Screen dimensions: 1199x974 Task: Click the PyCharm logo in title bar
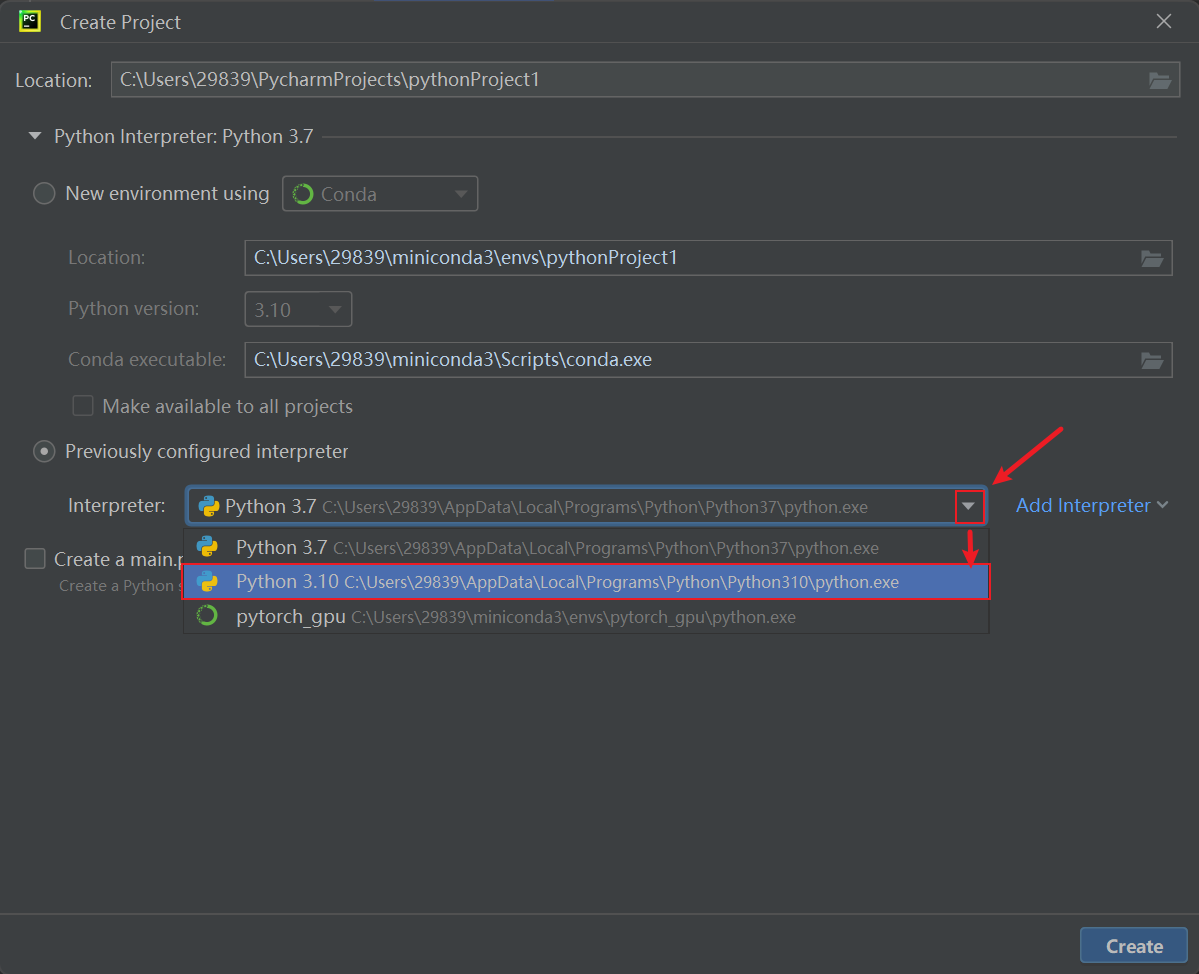(30, 21)
